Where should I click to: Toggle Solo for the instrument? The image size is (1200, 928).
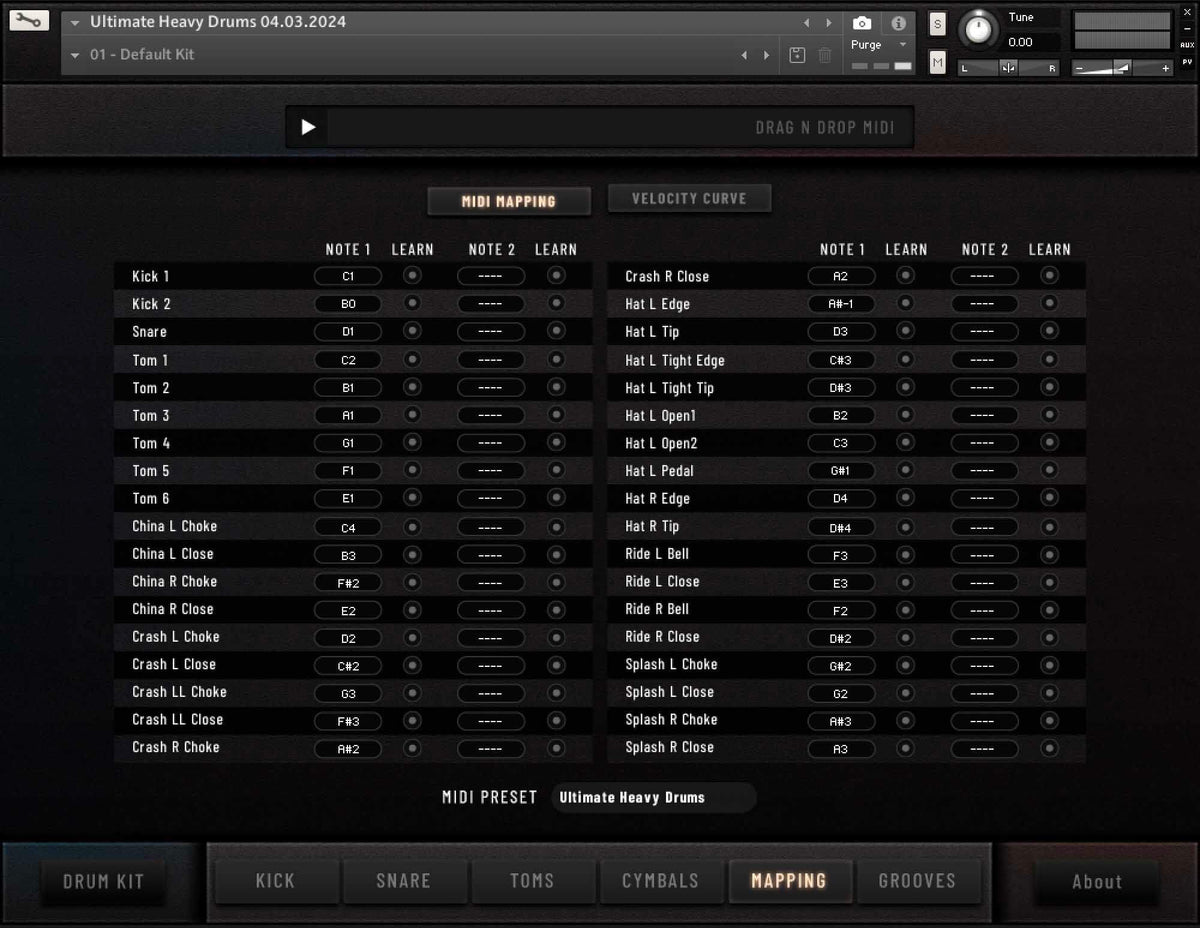[937, 24]
